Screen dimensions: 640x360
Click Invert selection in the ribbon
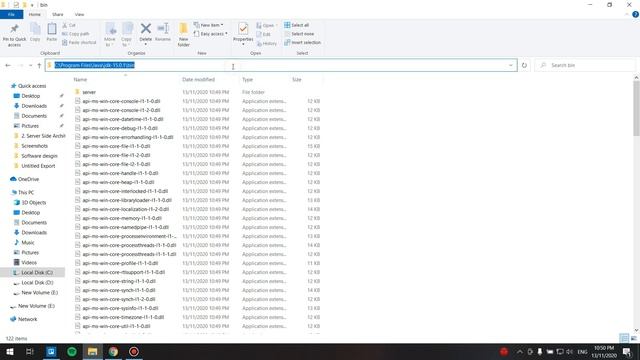pos(302,42)
